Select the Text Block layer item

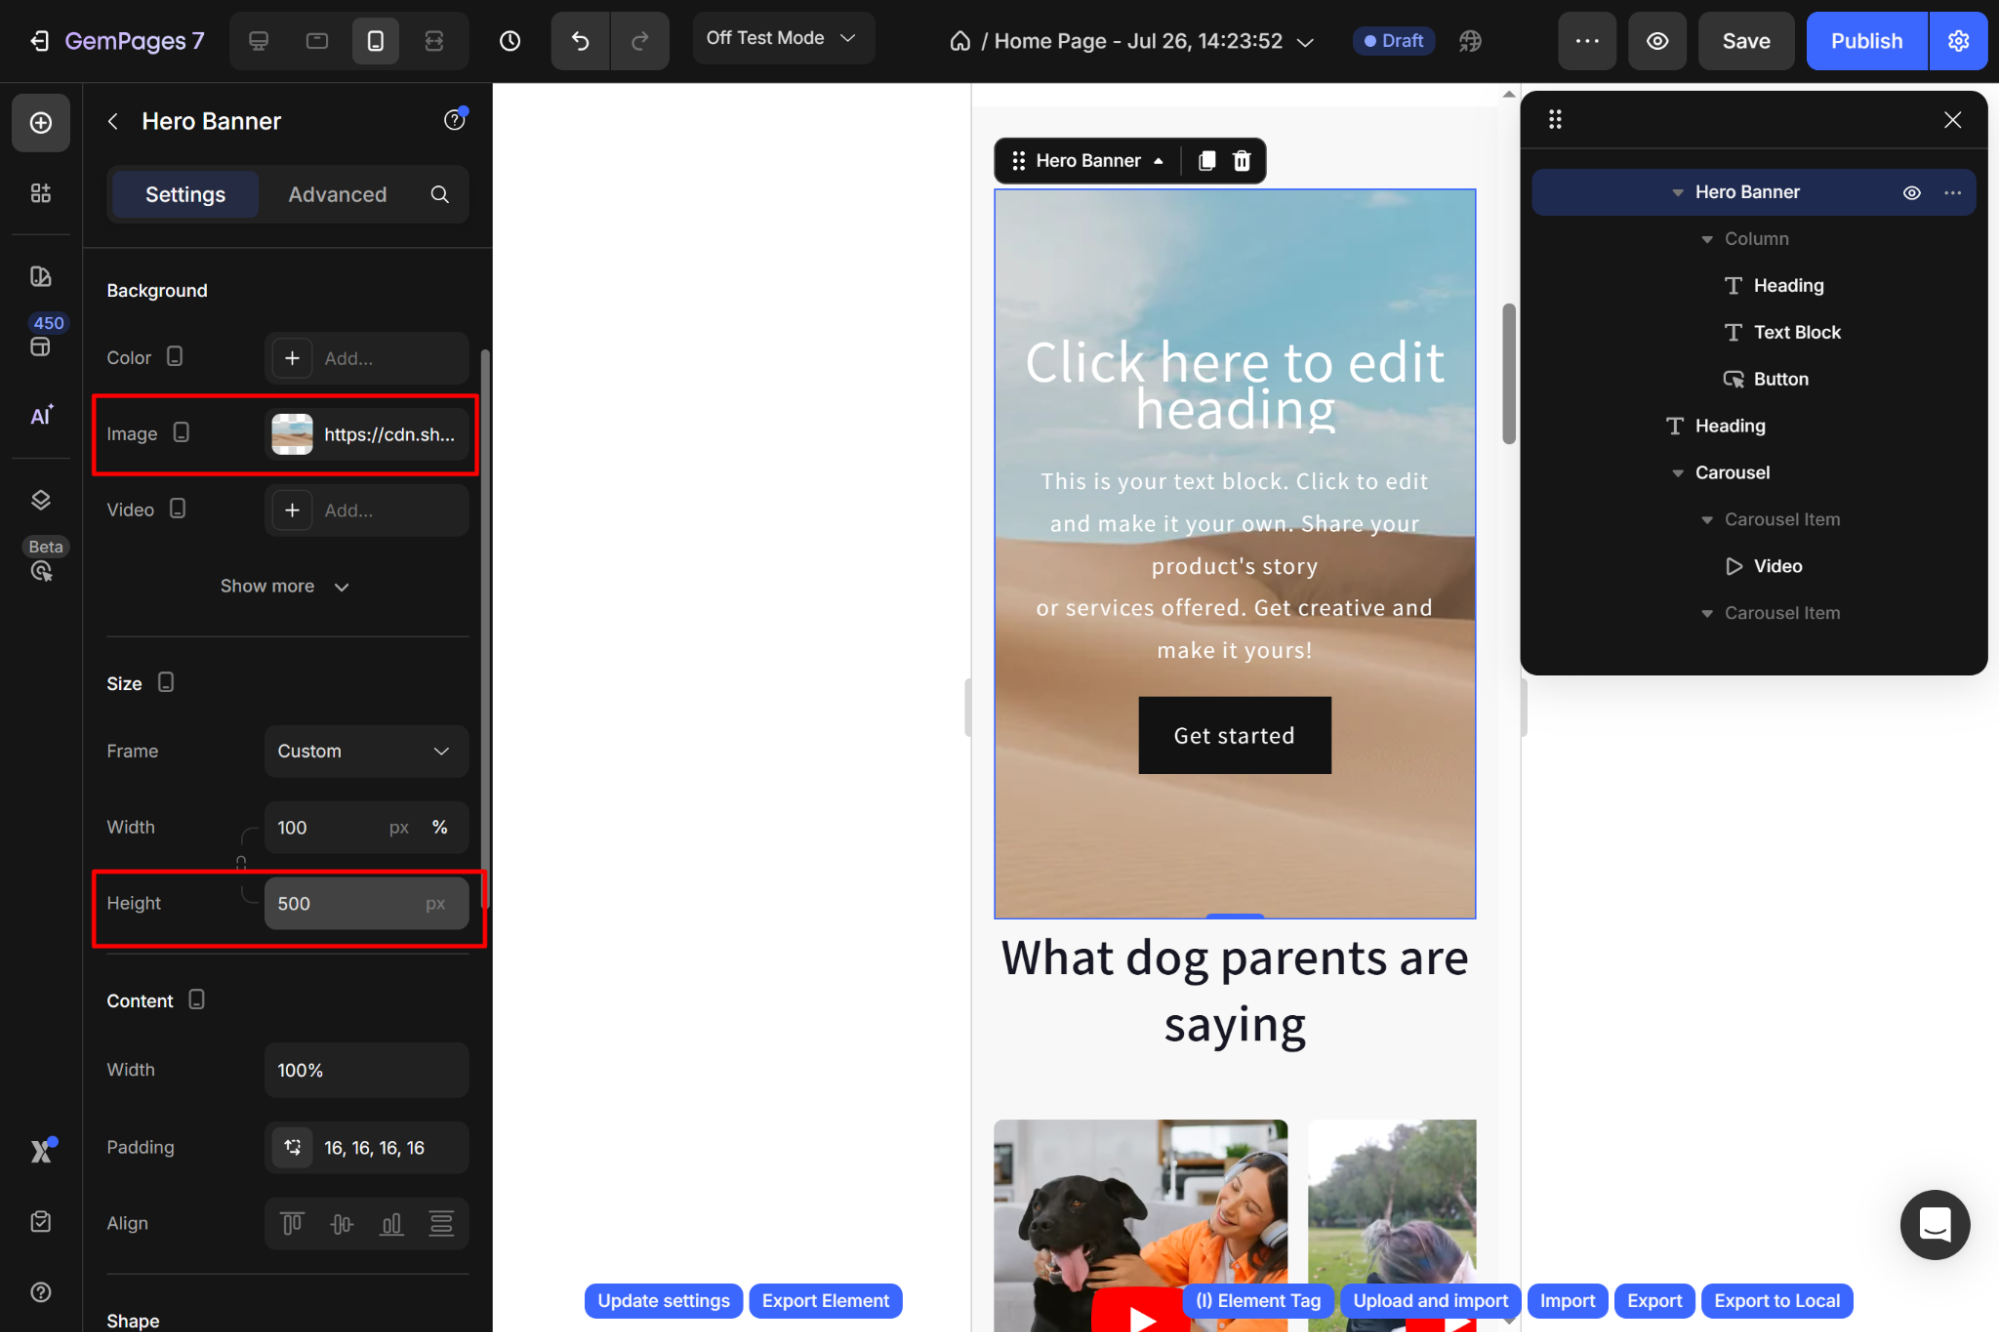[x=1796, y=332]
